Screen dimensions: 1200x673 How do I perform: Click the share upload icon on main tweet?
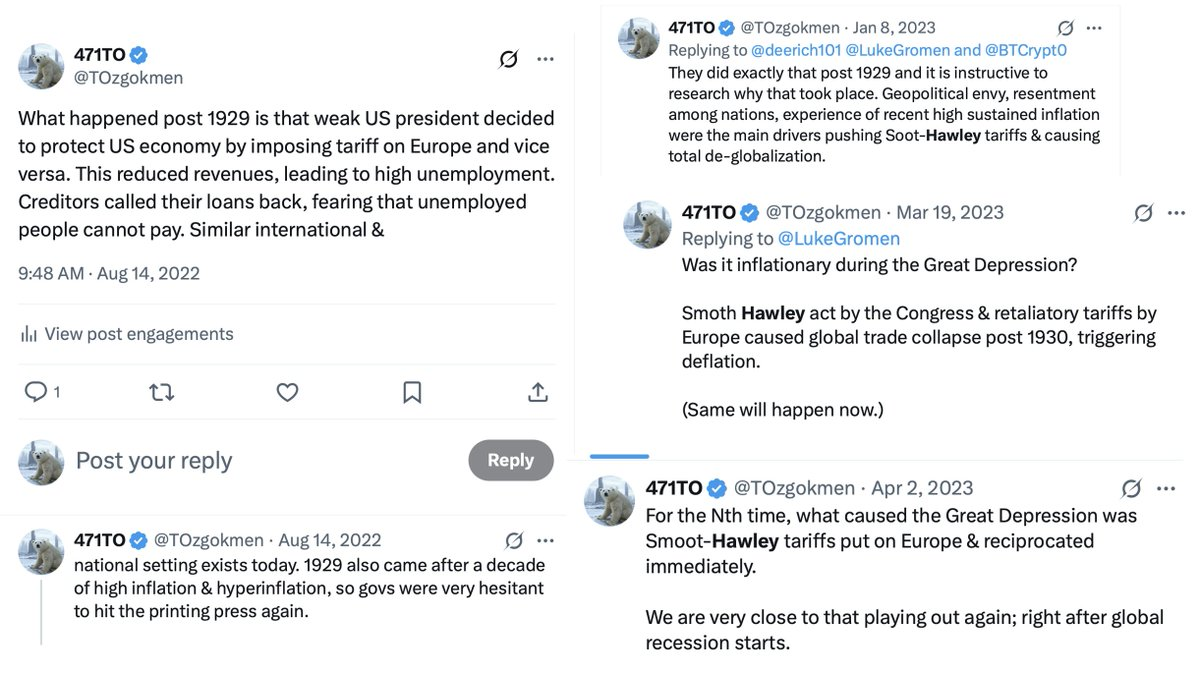(x=537, y=392)
